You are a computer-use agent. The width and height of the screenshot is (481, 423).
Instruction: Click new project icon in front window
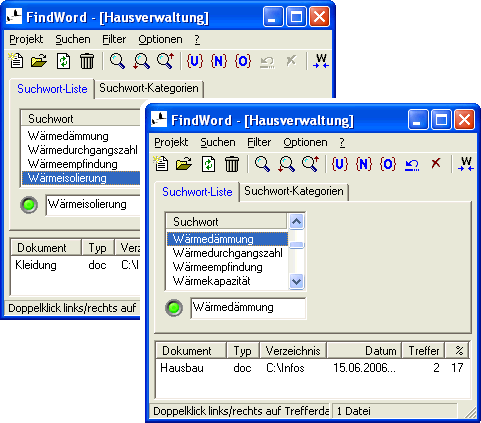pos(161,164)
